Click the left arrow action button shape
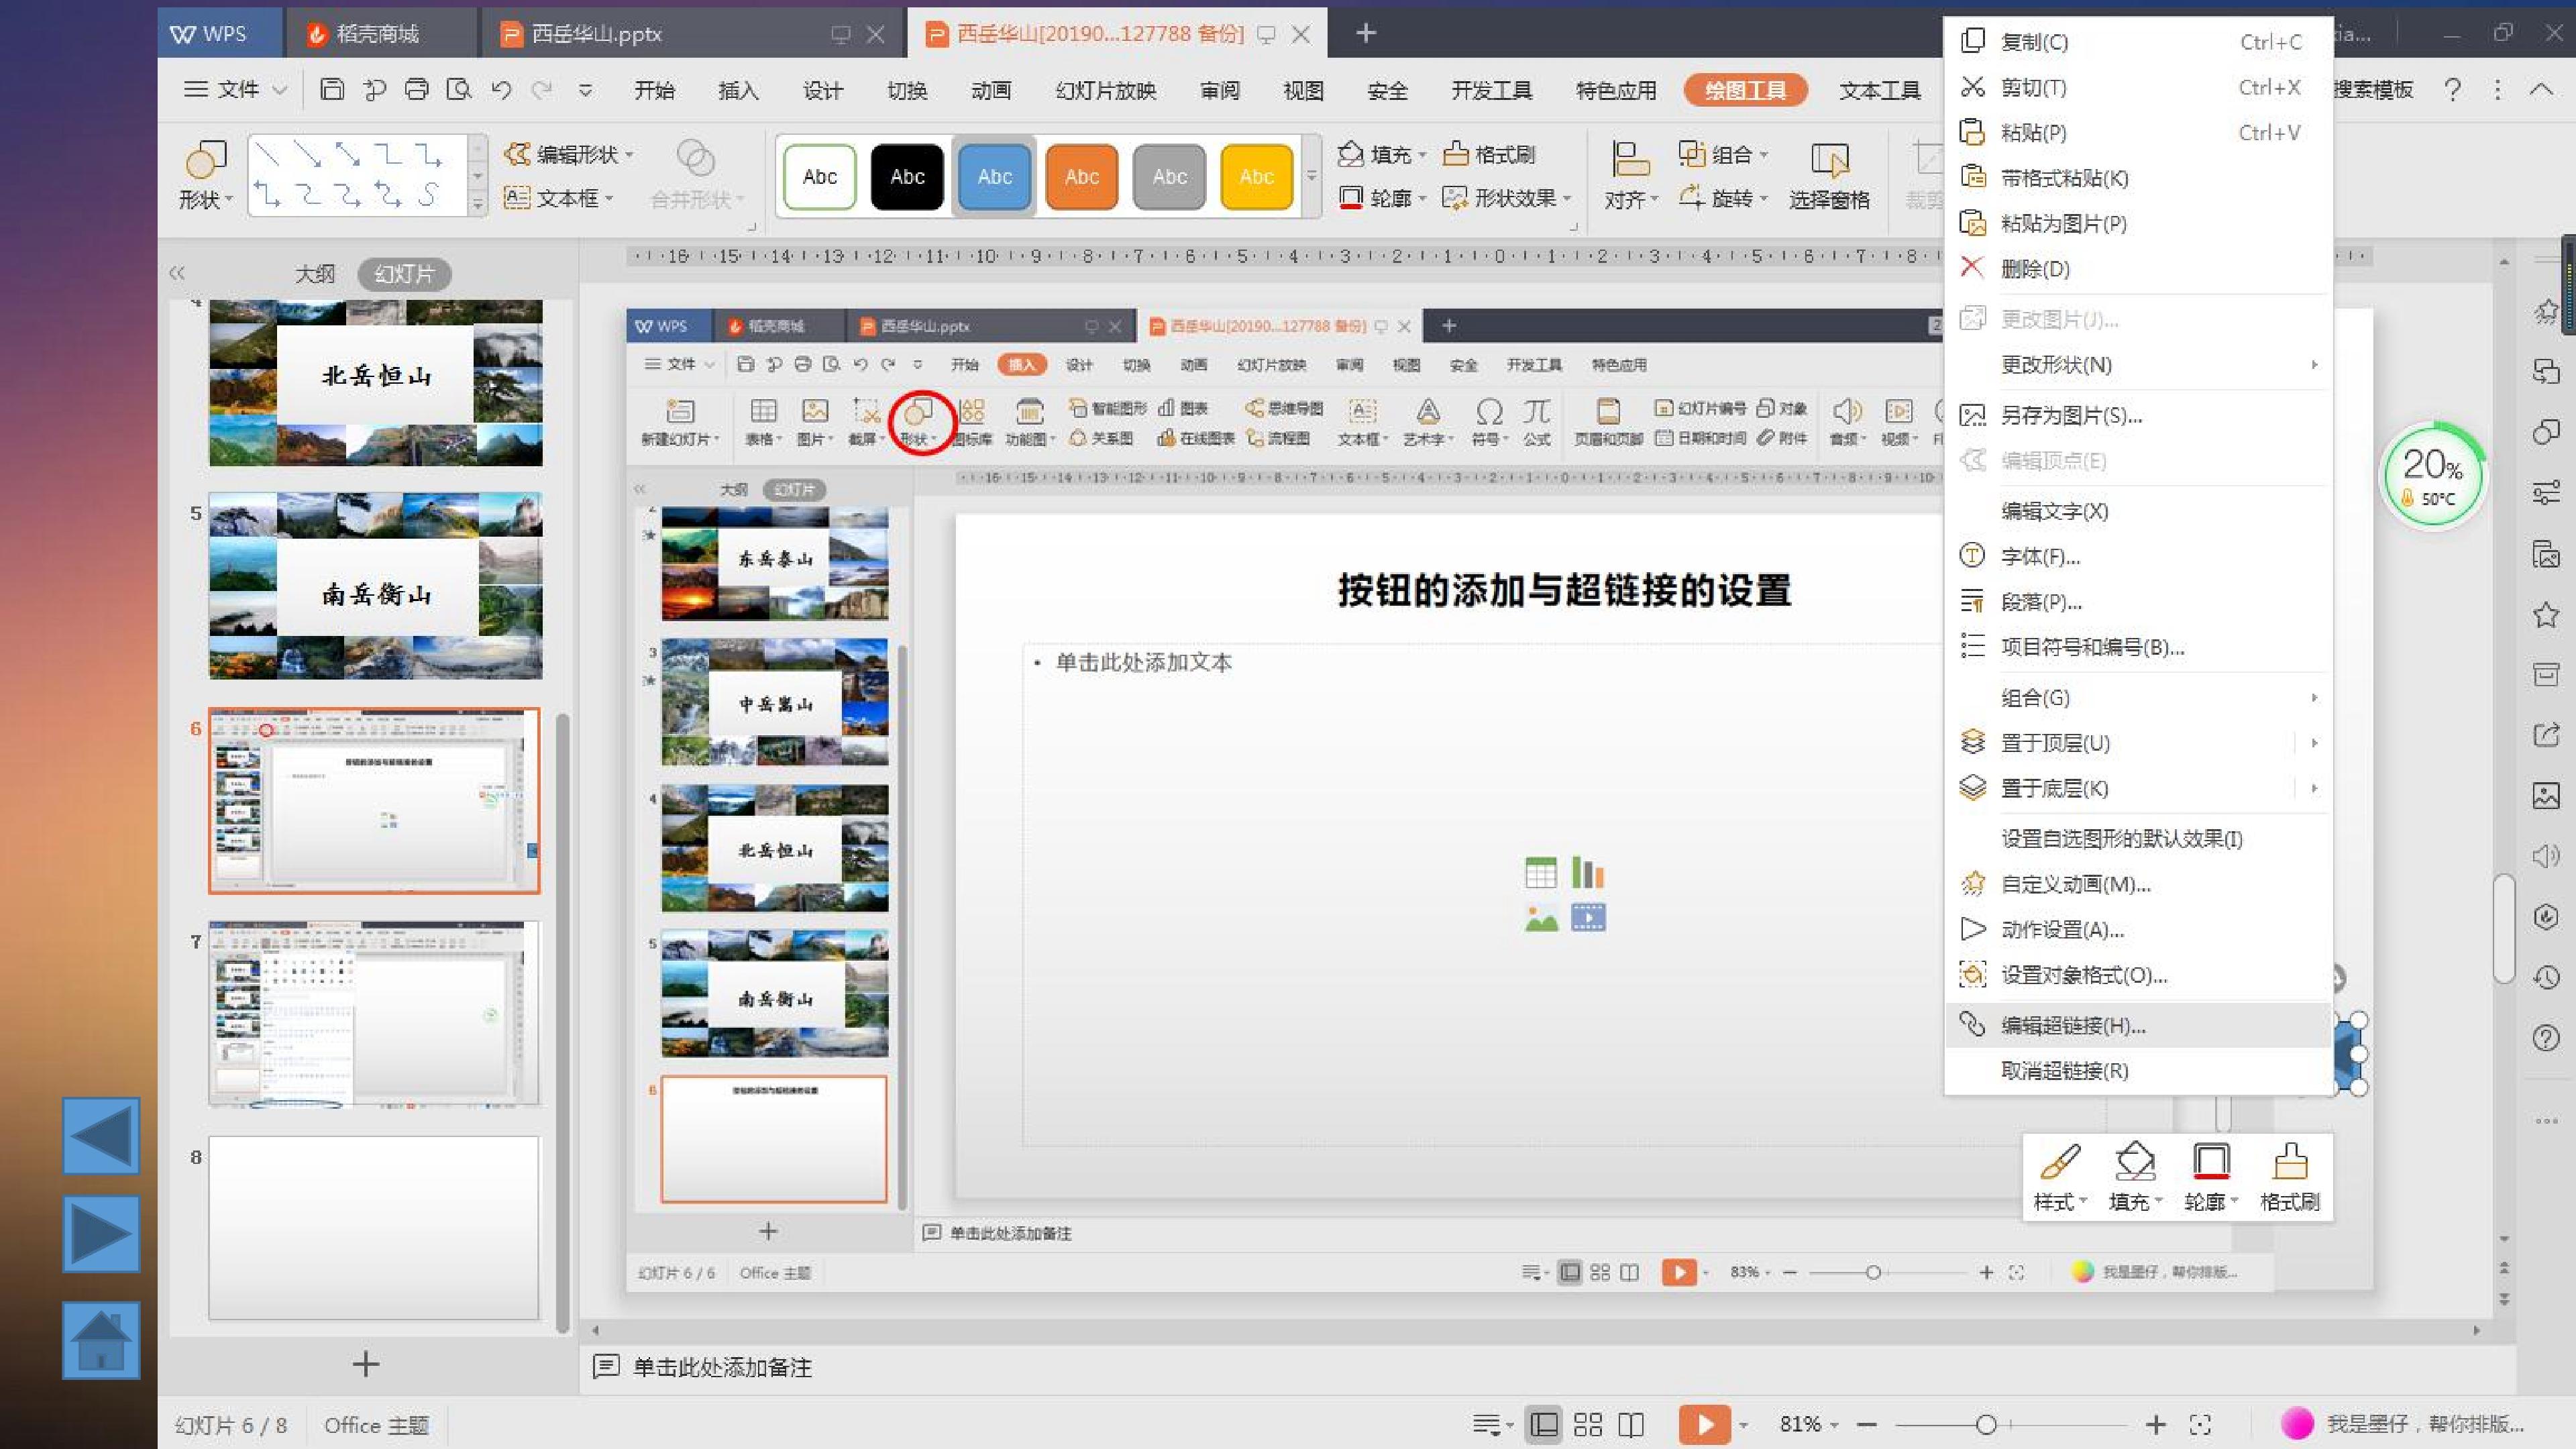The width and height of the screenshot is (2576, 1449). pyautogui.click(x=101, y=1136)
